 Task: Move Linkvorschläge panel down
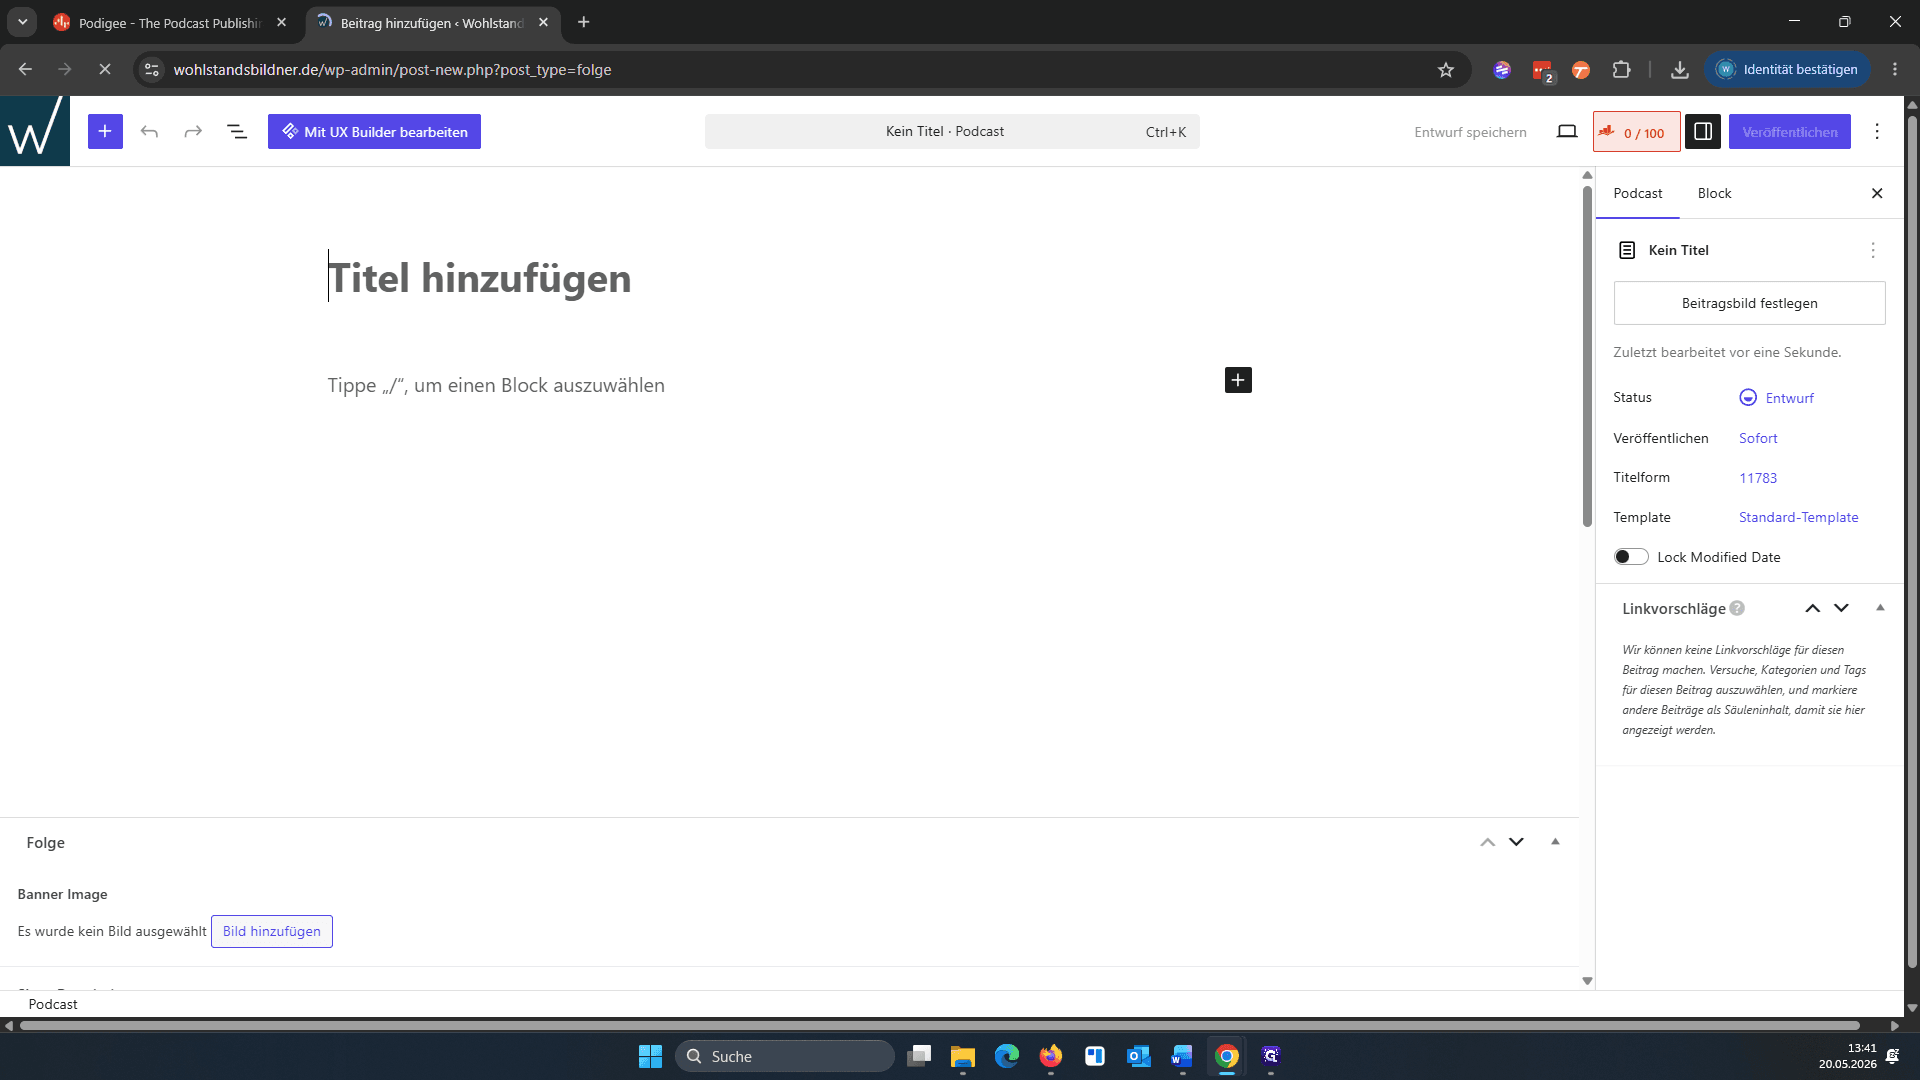pos(1841,608)
